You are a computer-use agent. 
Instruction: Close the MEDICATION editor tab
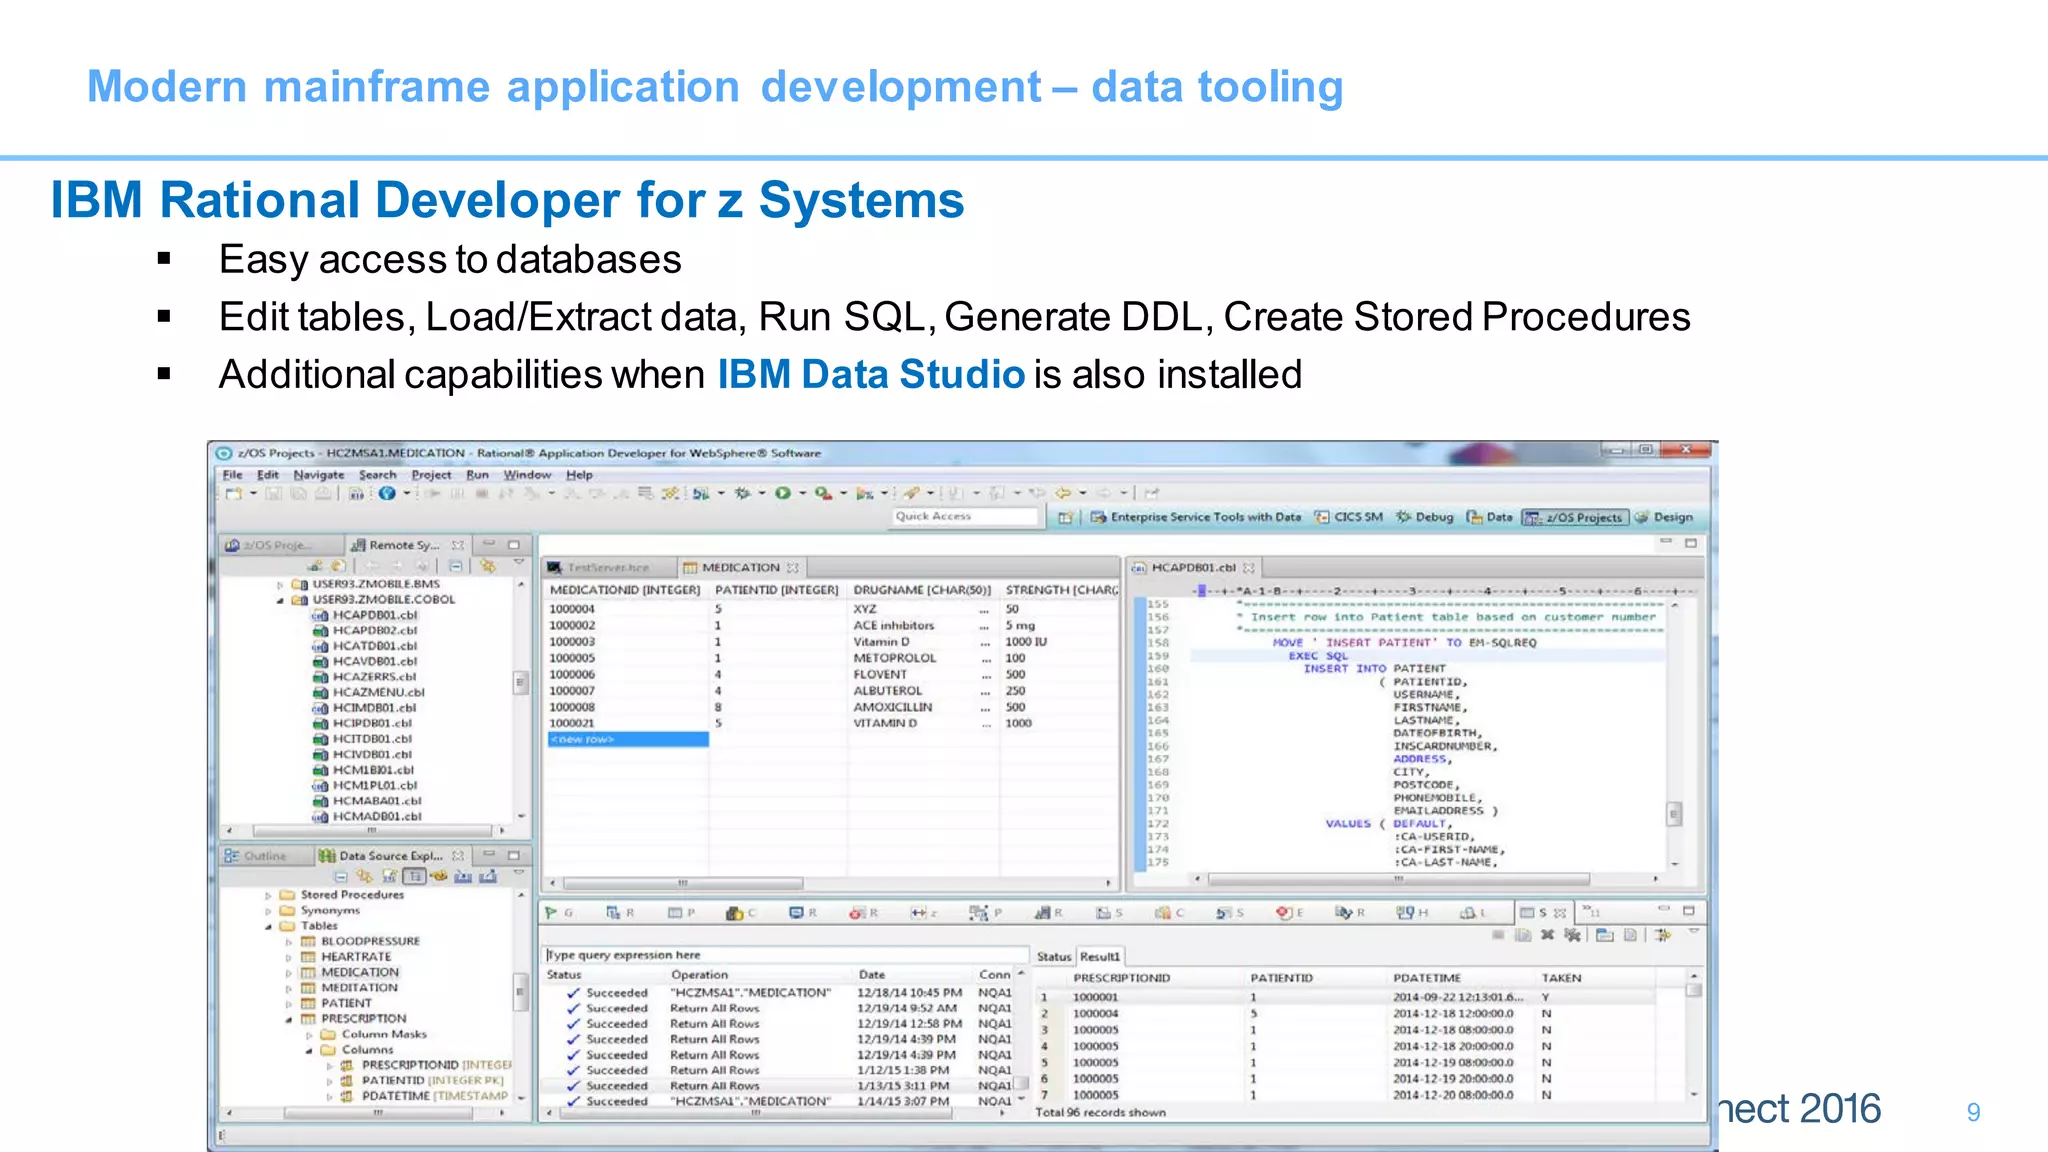(793, 567)
